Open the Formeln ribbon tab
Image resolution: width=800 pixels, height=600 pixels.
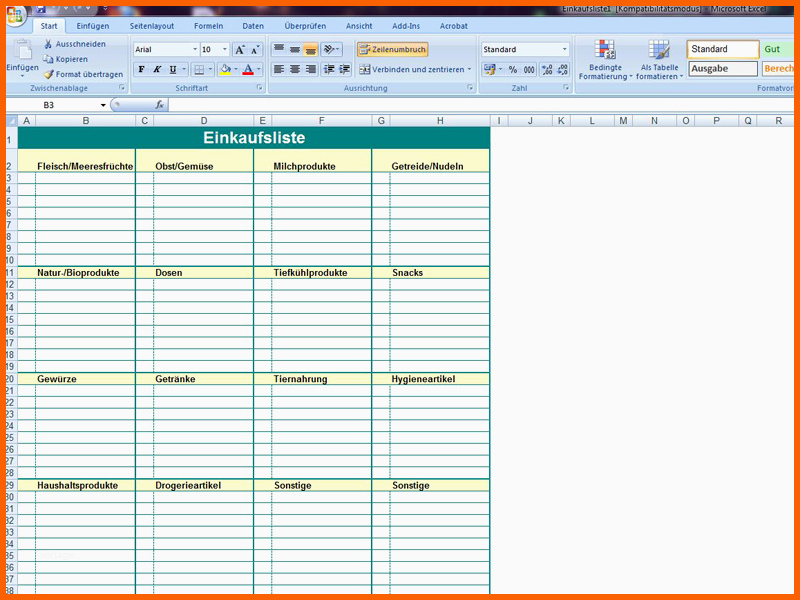click(208, 26)
